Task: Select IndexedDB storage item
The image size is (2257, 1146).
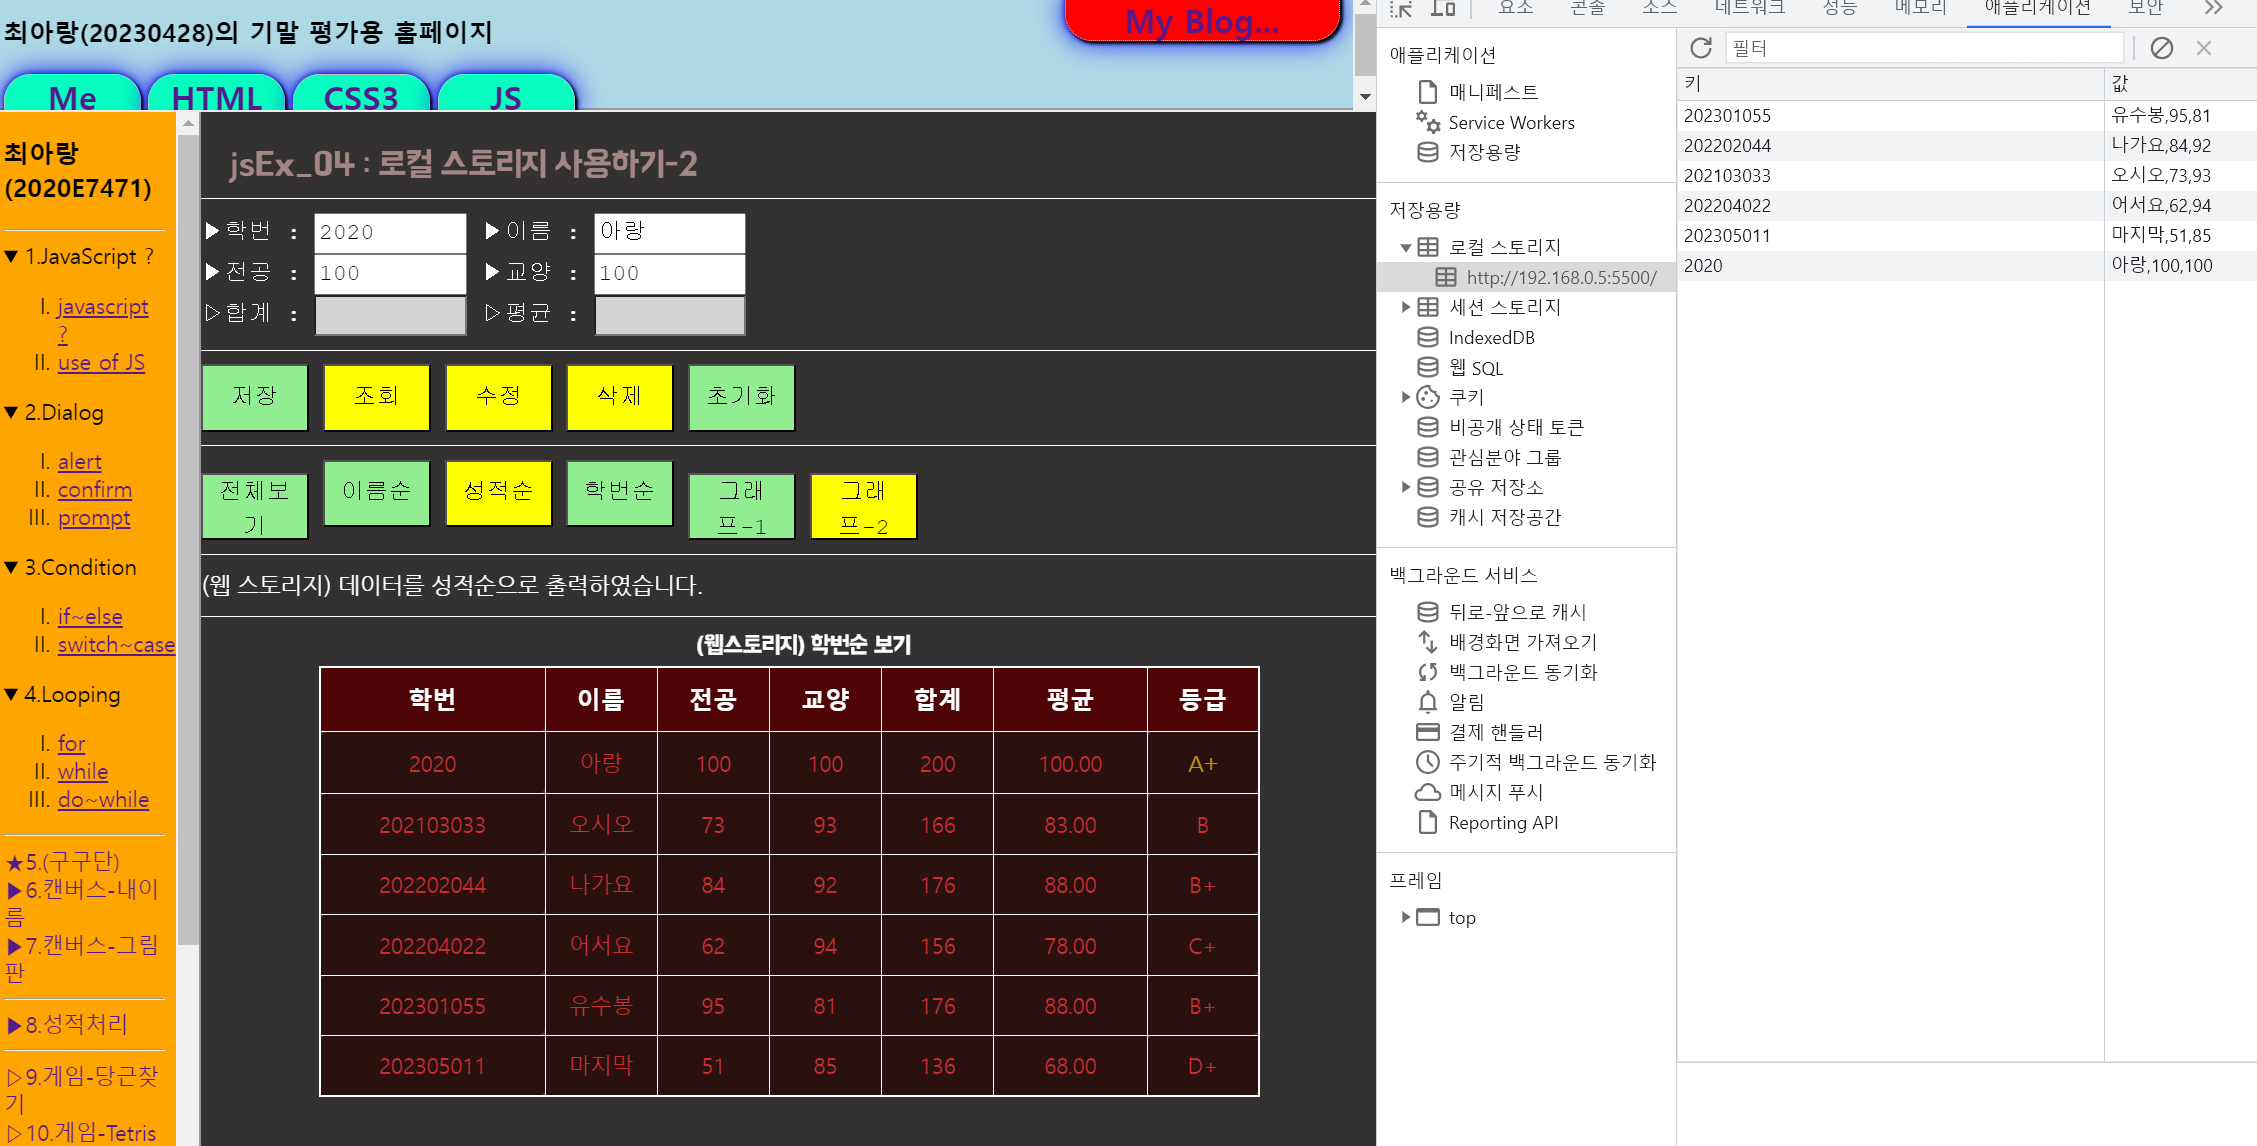Action: coord(1490,338)
